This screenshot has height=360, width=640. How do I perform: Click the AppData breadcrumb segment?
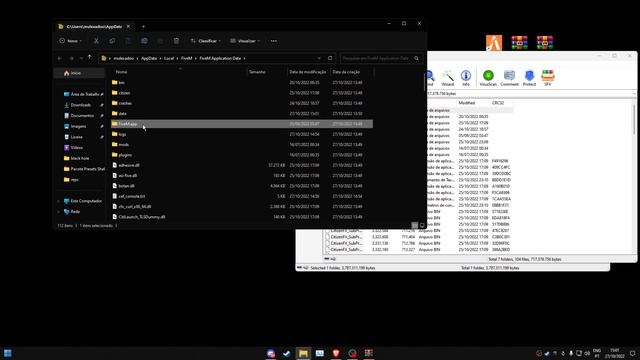(149, 58)
